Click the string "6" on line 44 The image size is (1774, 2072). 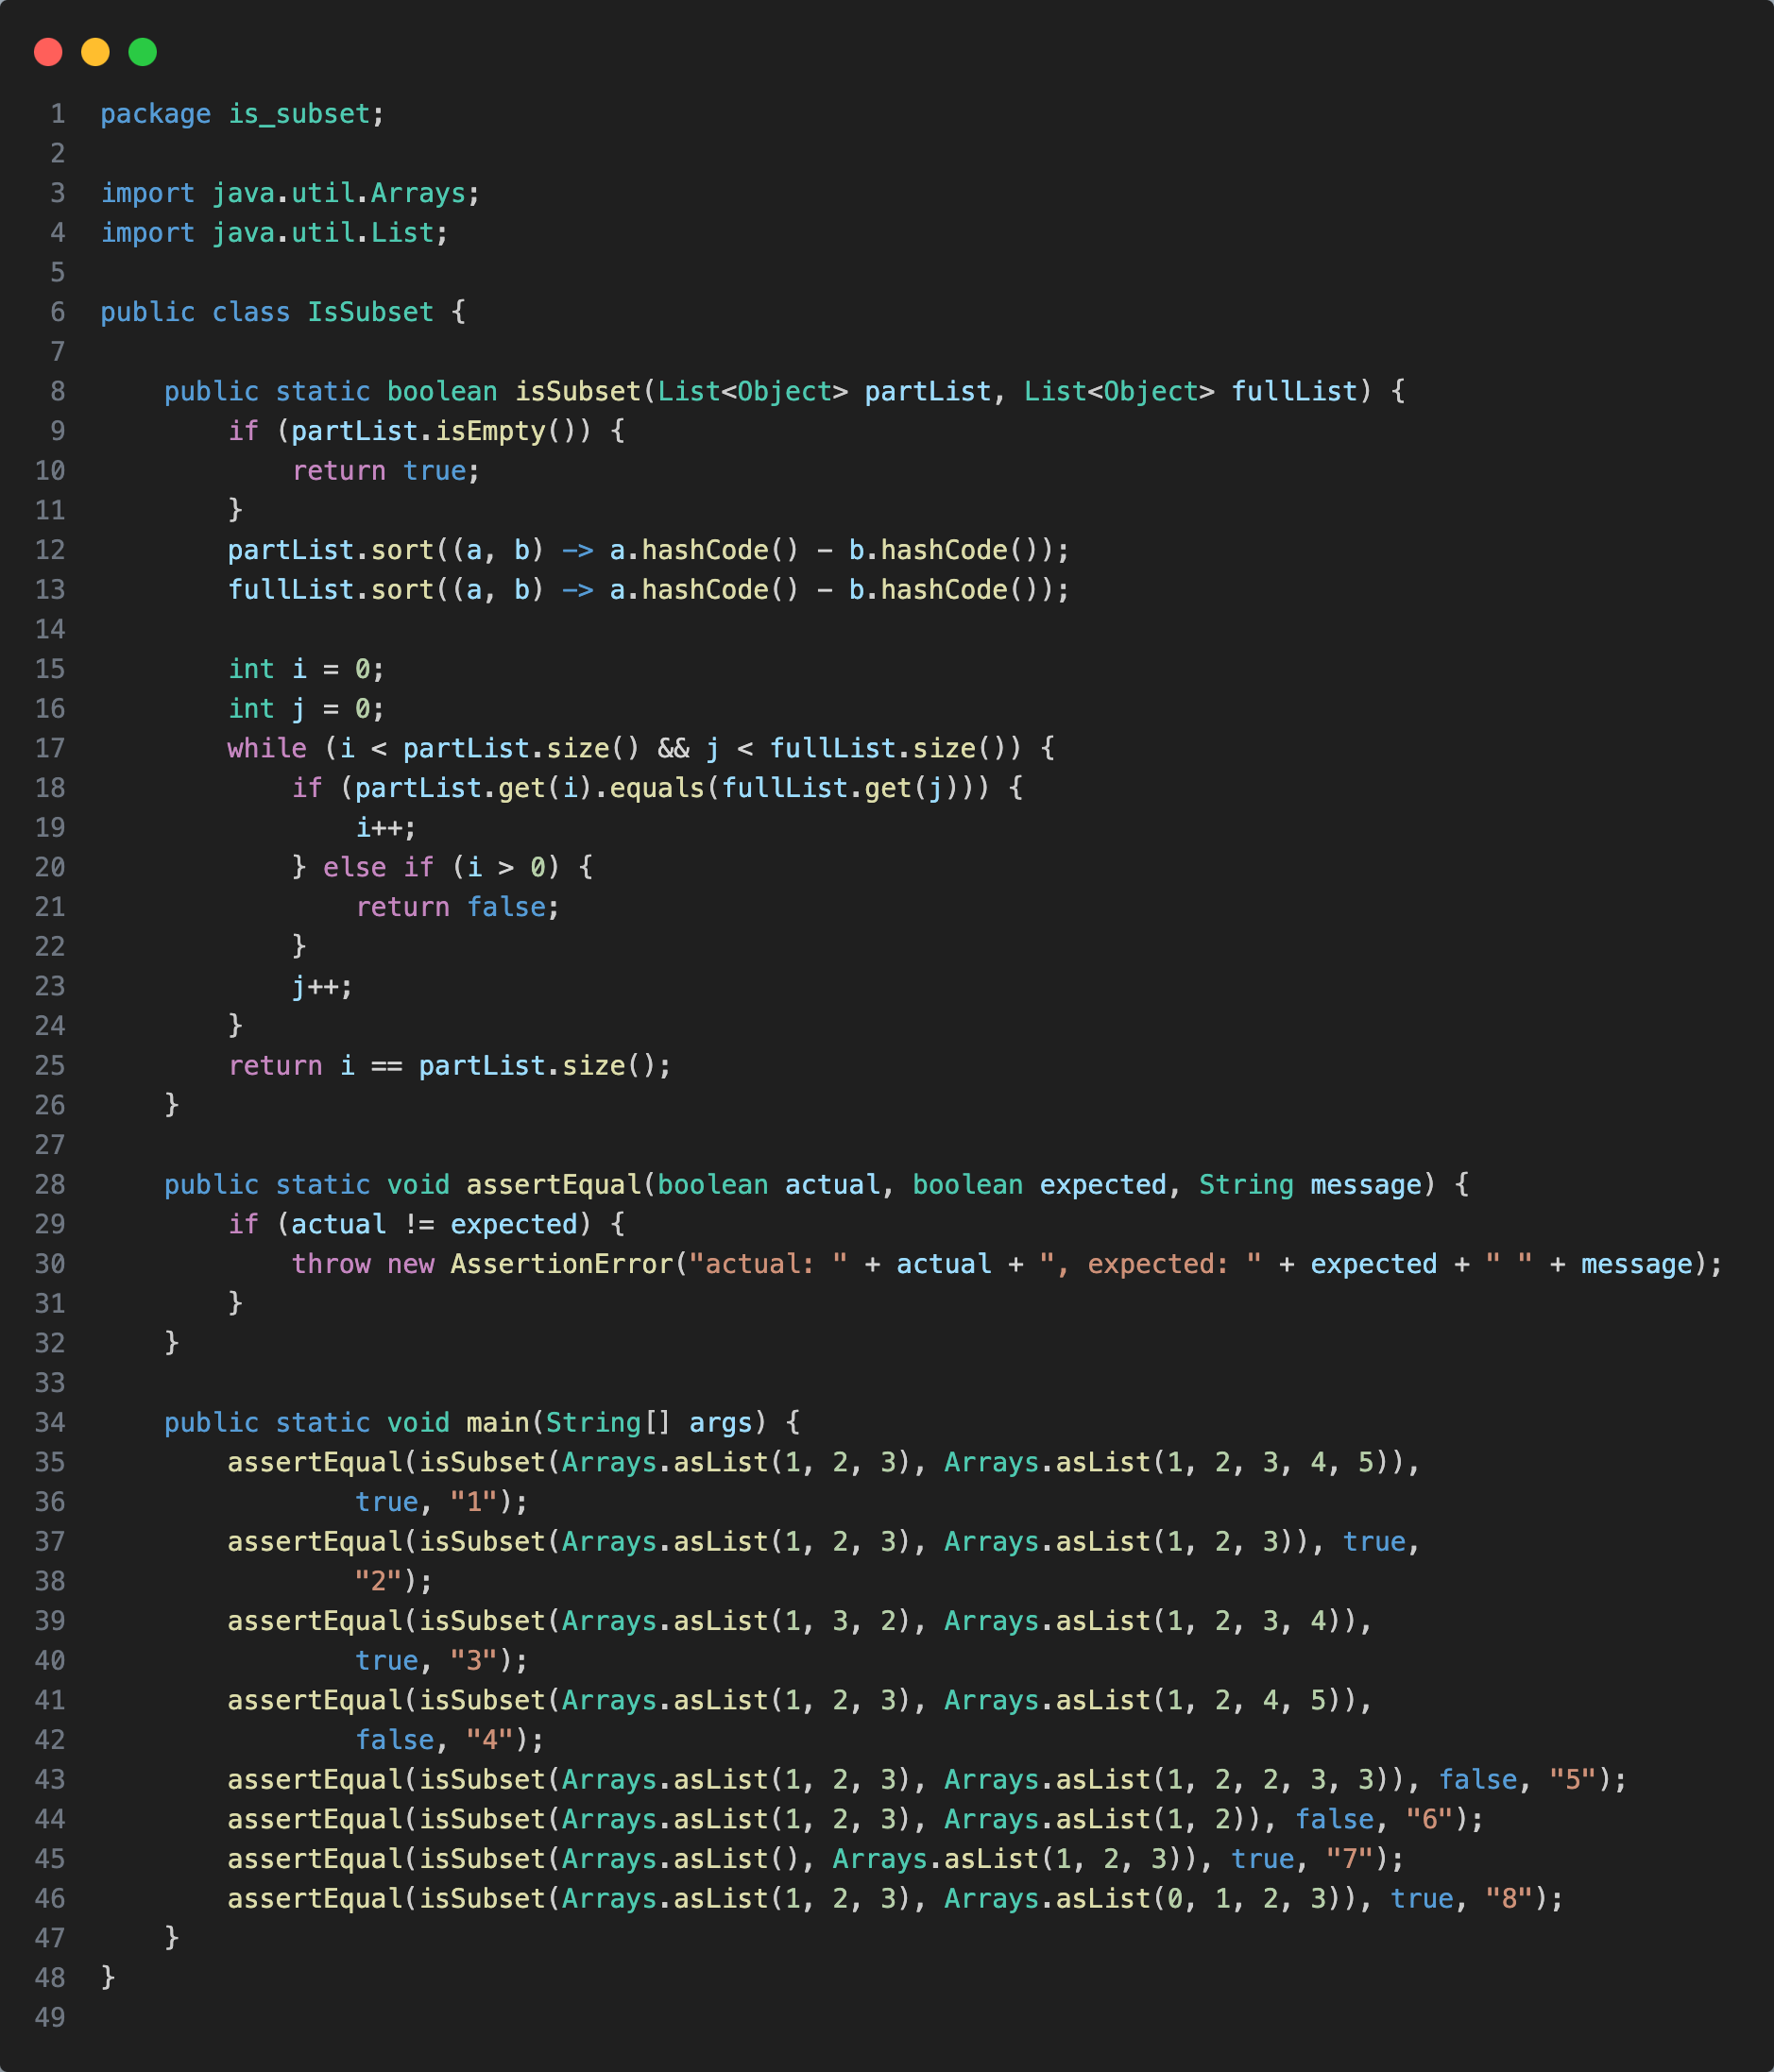[x=1429, y=1820]
